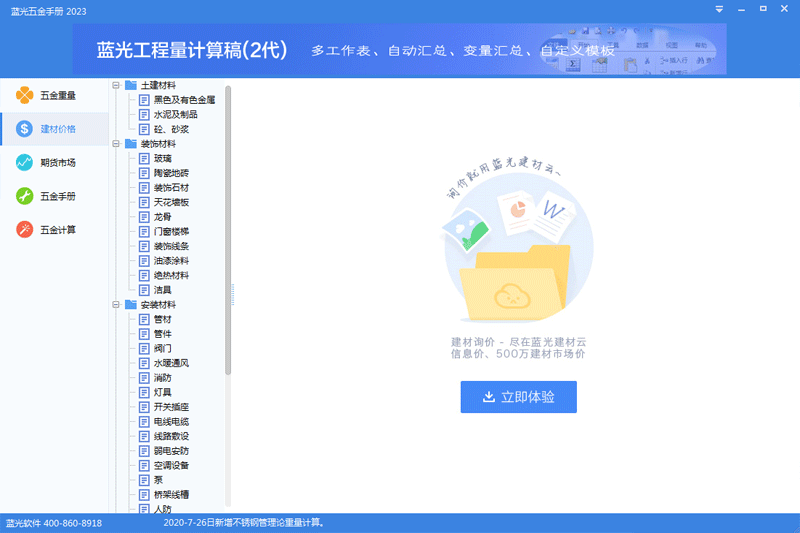Open the title bar dropdown menu arrow
This screenshot has height=533, width=800.
point(719,9)
